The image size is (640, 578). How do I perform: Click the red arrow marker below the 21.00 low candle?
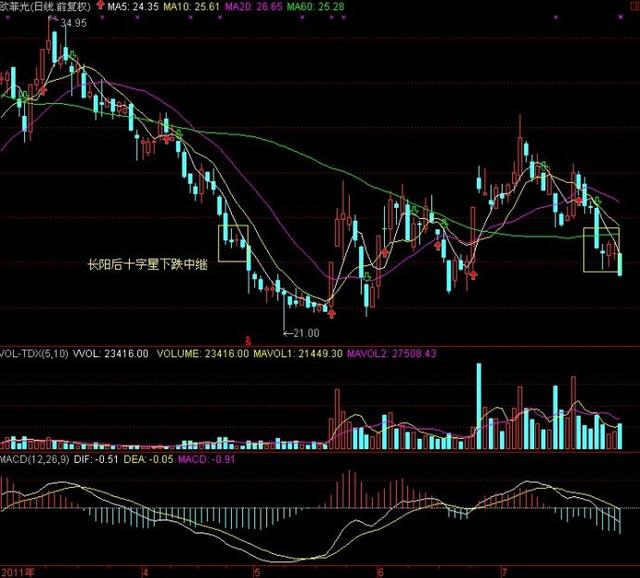pos(332,312)
